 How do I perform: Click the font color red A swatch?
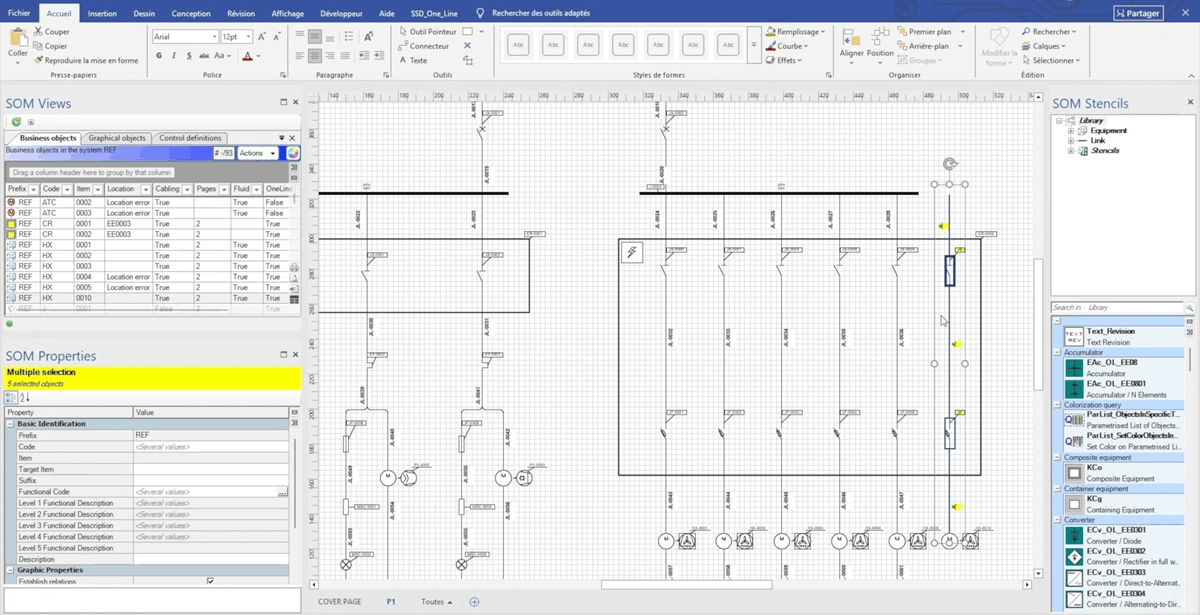(247, 56)
